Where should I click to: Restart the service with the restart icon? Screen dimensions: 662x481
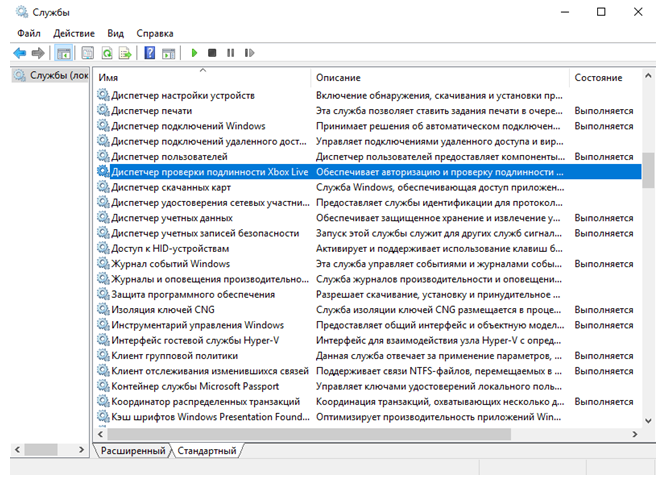250,53
